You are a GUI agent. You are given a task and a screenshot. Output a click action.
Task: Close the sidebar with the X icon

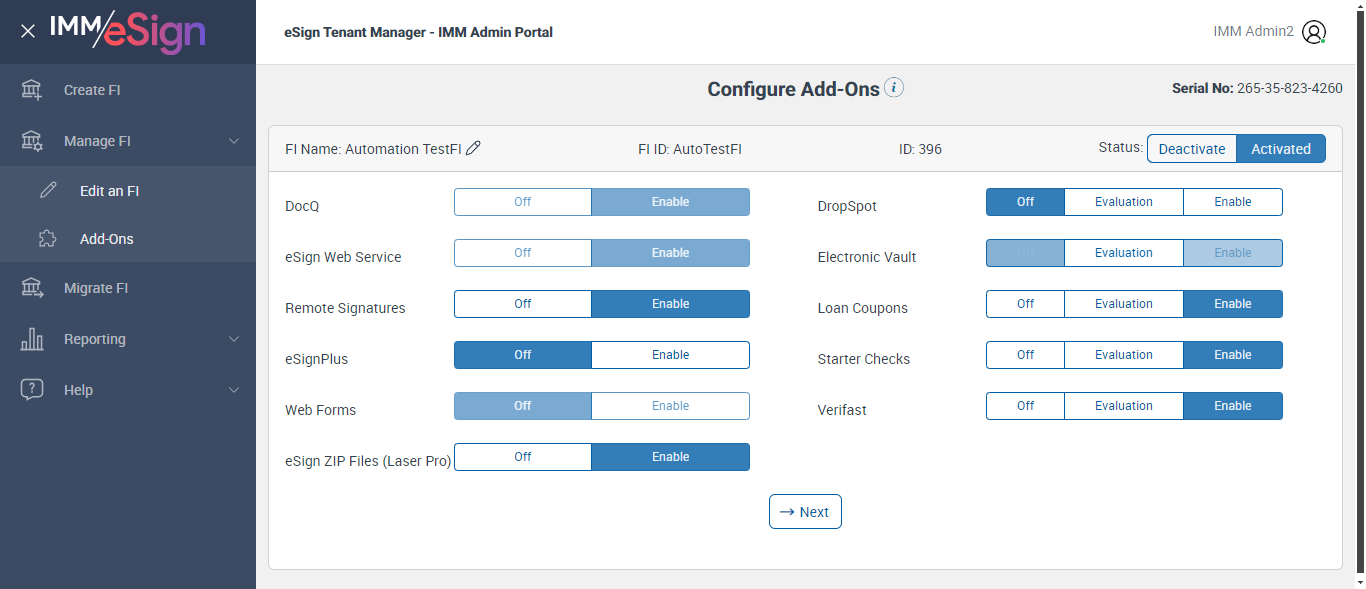[28, 31]
